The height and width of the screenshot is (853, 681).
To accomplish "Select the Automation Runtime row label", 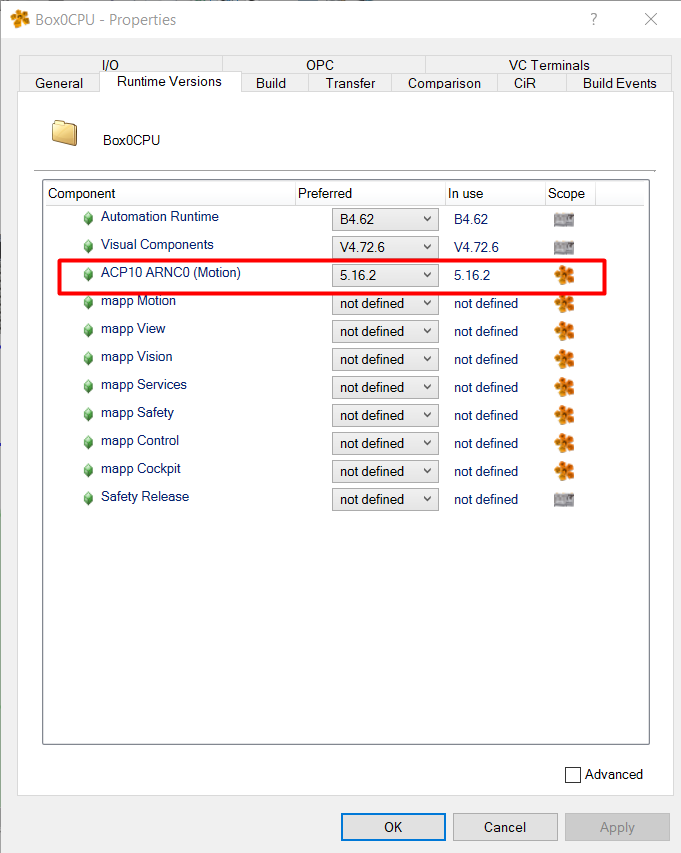I will pyautogui.click(x=160, y=217).
